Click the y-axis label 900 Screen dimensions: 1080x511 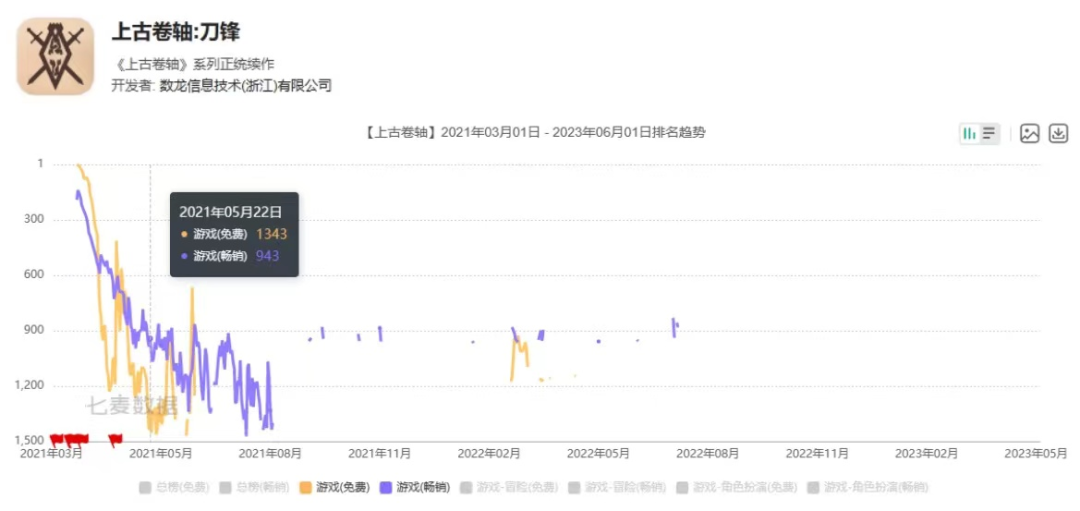(33, 330)
